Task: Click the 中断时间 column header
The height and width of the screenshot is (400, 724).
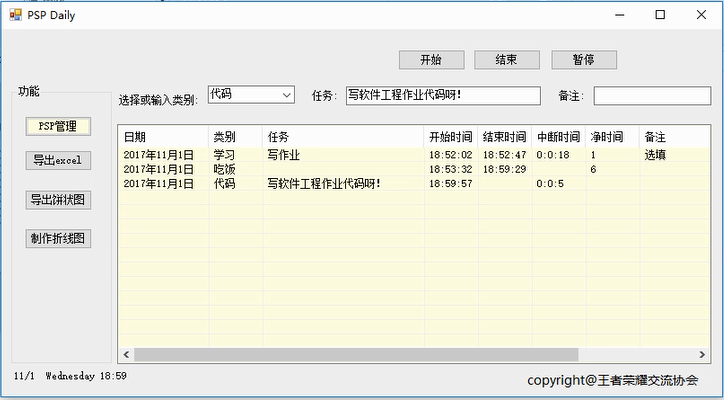Action: coord(558,137)
